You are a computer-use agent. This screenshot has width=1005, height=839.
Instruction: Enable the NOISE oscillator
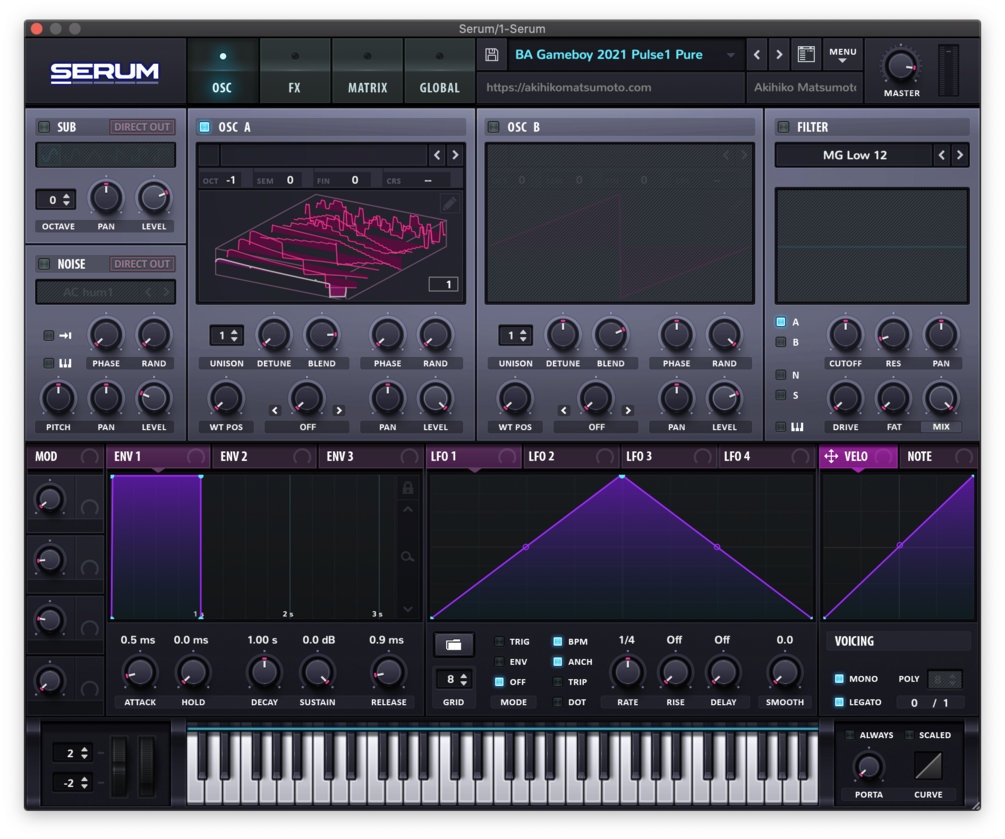[44, 263]
